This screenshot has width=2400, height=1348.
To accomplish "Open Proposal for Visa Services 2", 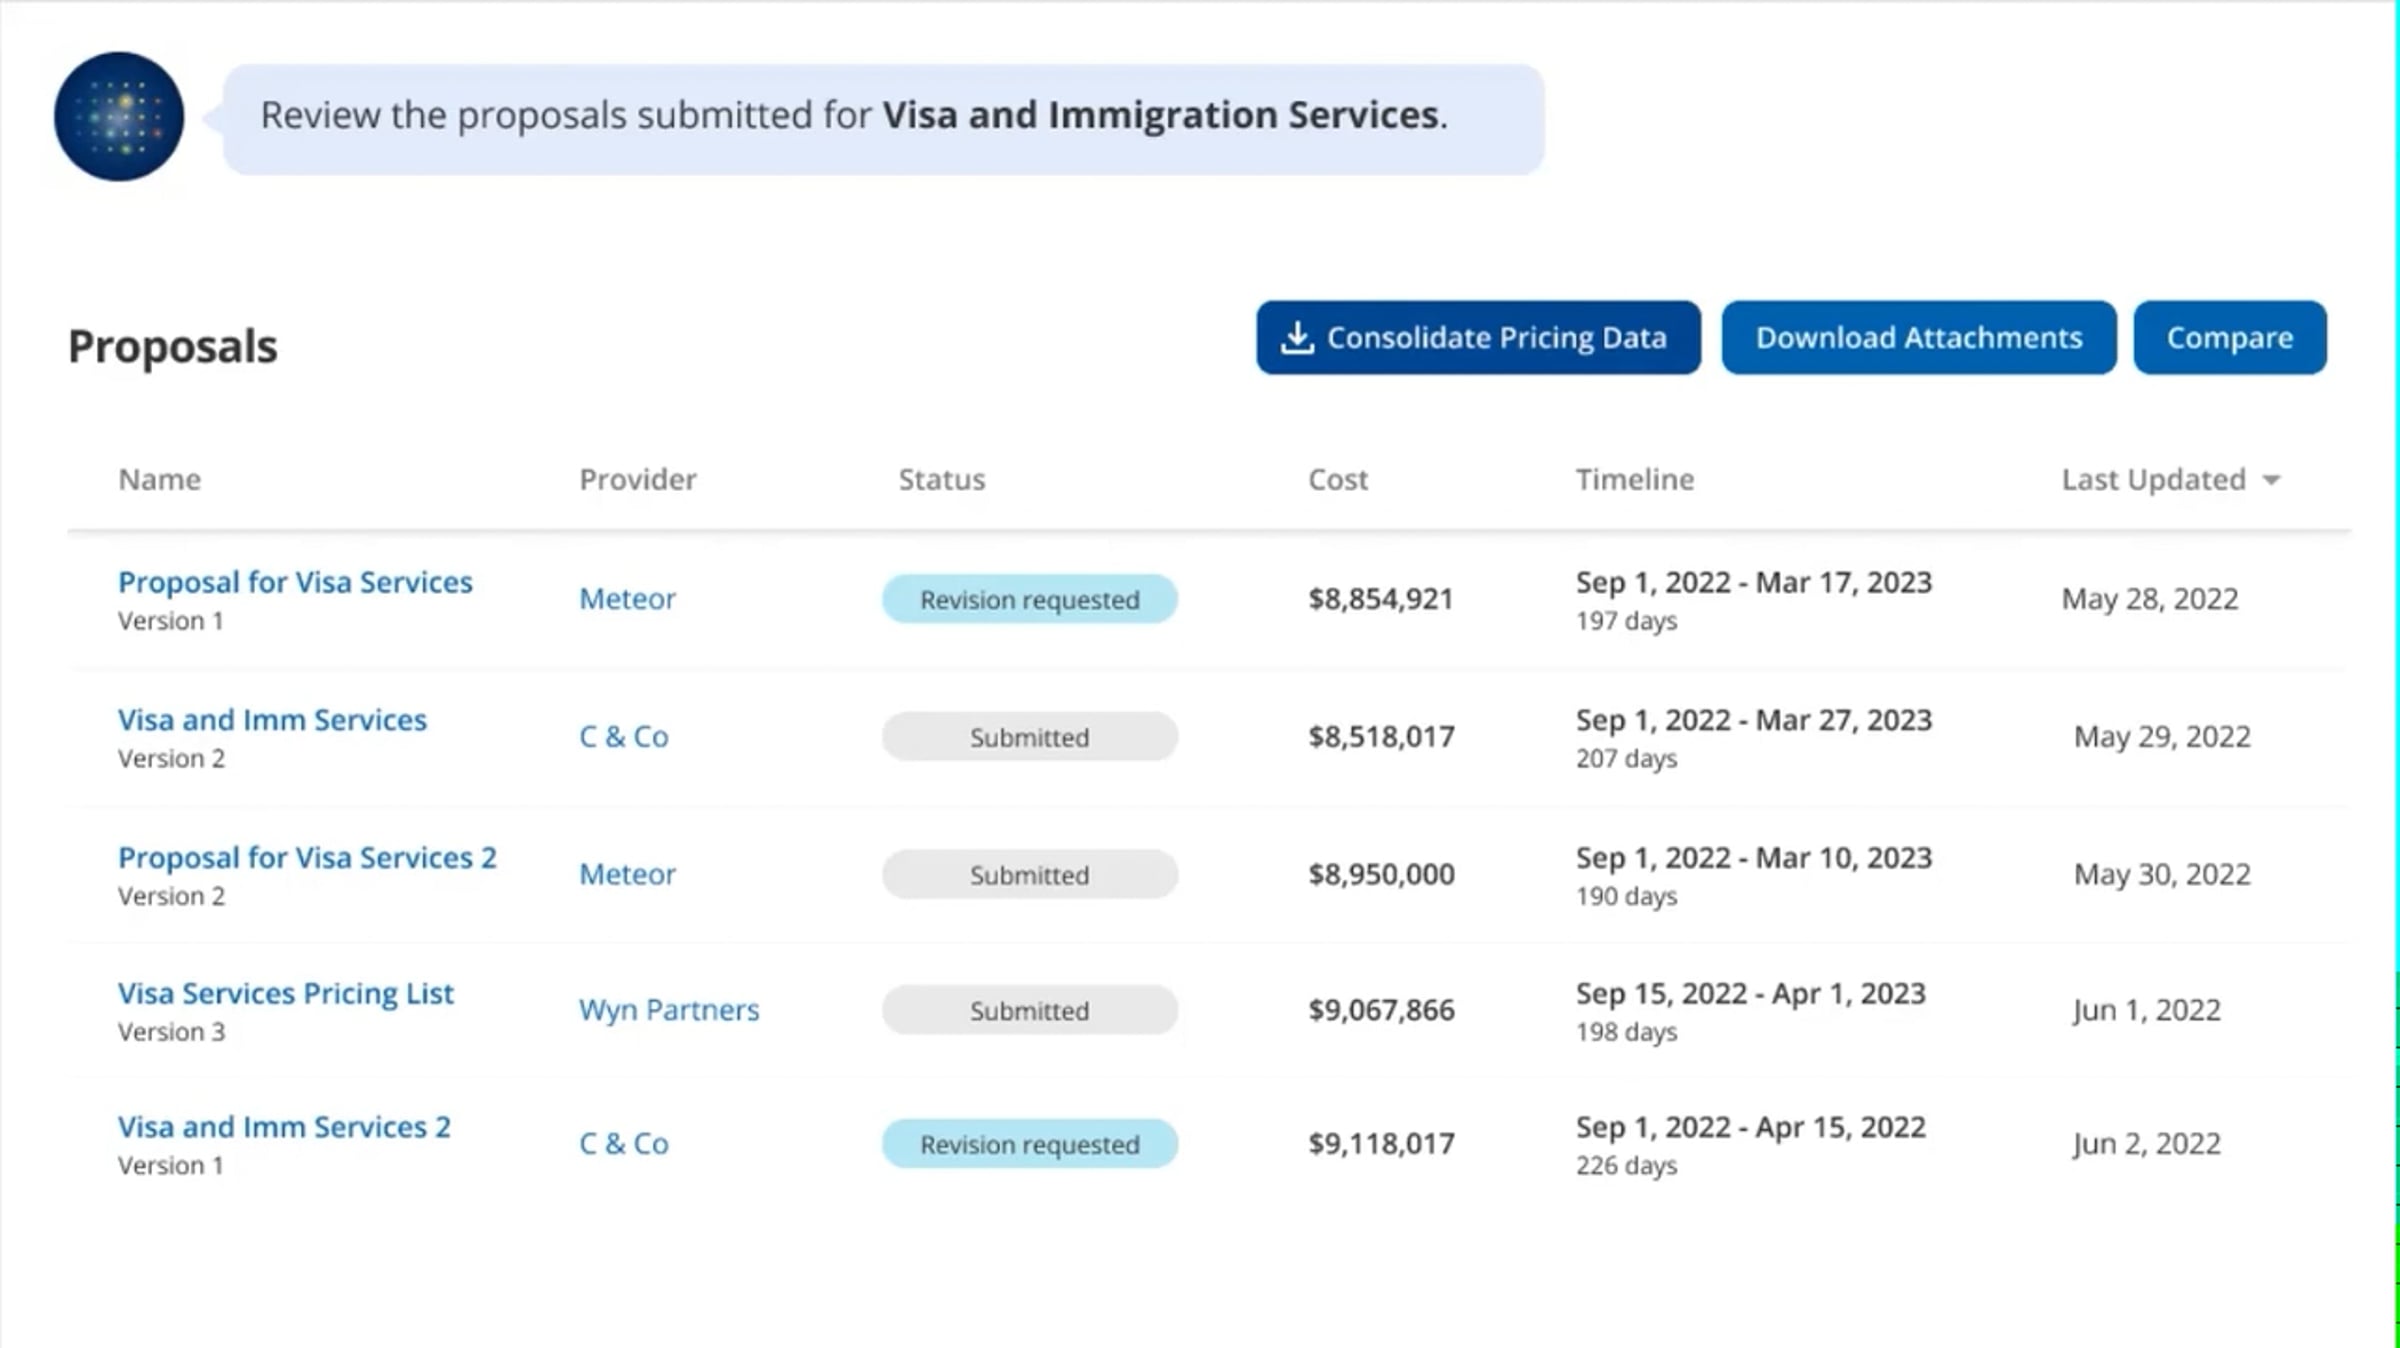I will [x=307, y=858].
